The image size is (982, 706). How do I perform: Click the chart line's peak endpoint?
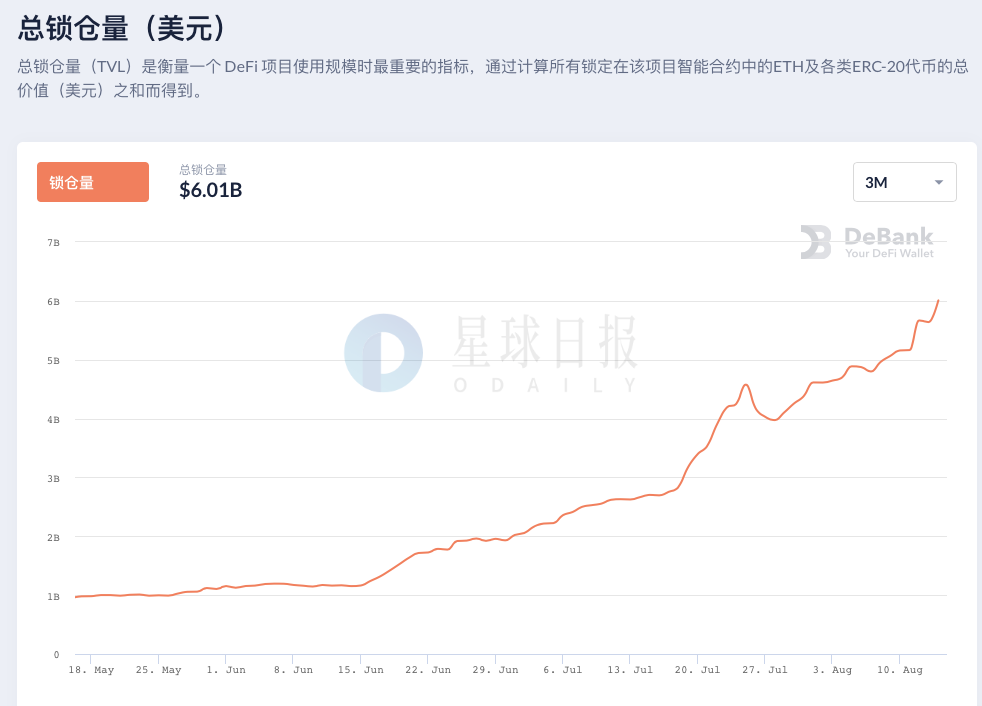(938, 301)
